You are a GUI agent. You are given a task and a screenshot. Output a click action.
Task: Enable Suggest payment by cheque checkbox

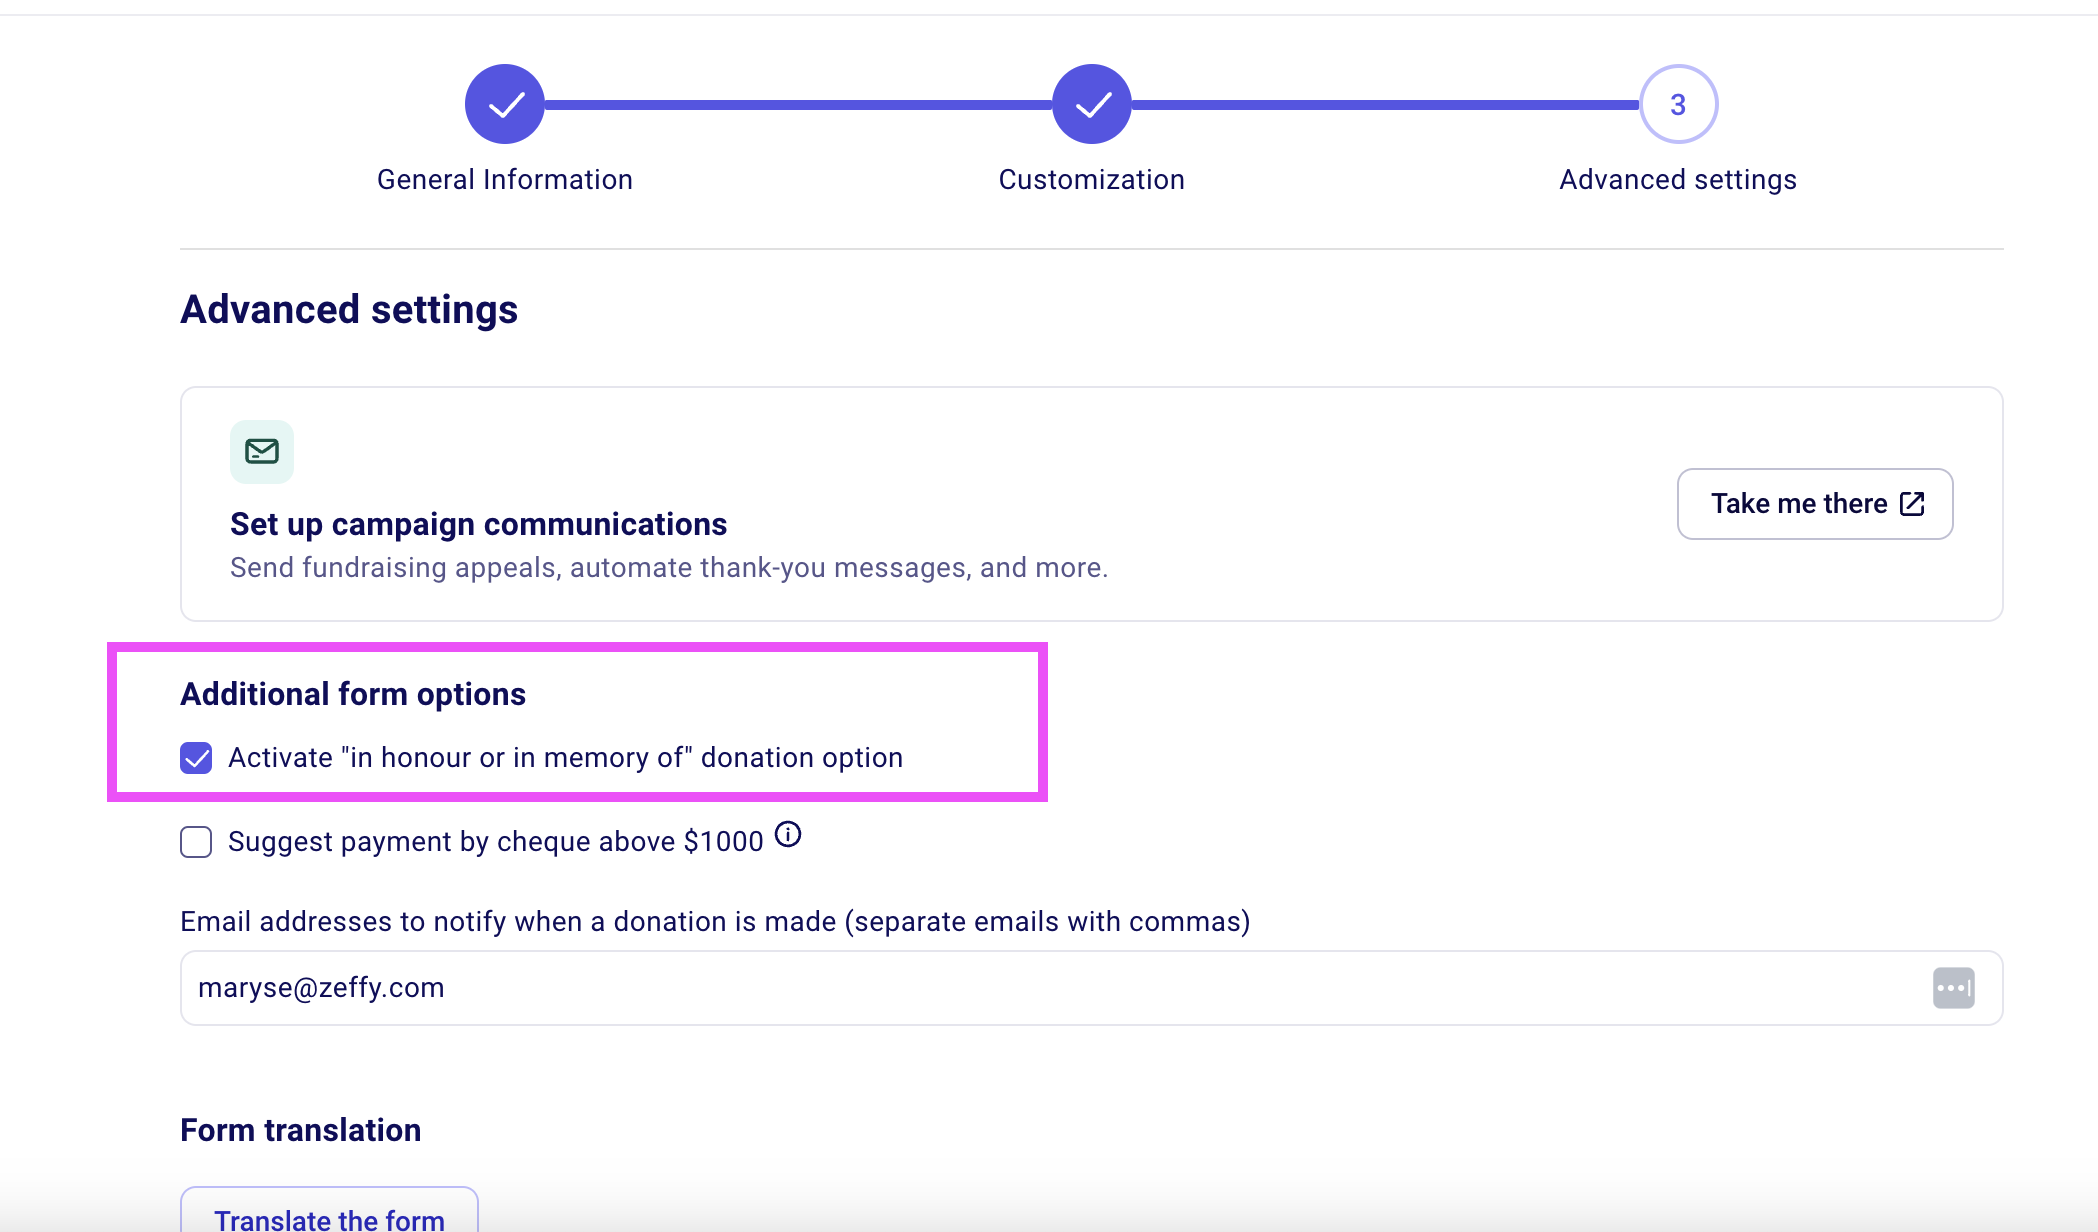196,842
